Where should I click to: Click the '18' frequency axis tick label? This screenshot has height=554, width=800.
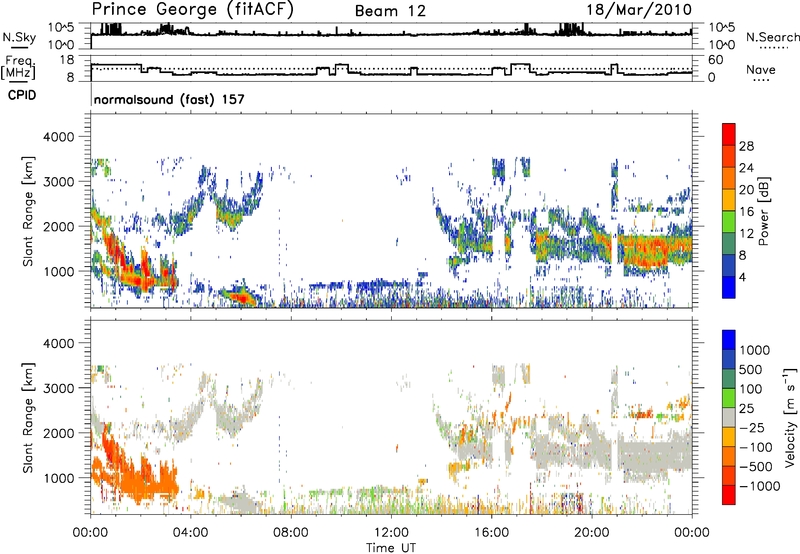(x=67, y=59)
